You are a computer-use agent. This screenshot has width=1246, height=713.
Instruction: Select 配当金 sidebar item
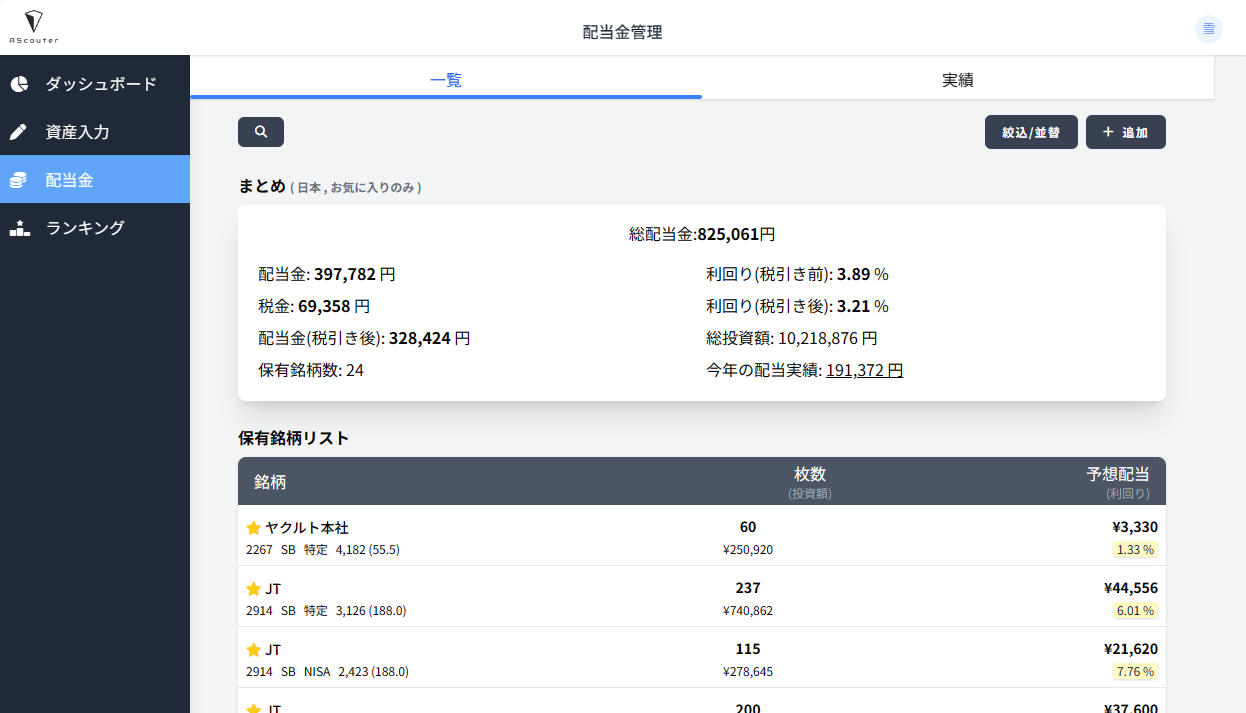pos(95,180)
